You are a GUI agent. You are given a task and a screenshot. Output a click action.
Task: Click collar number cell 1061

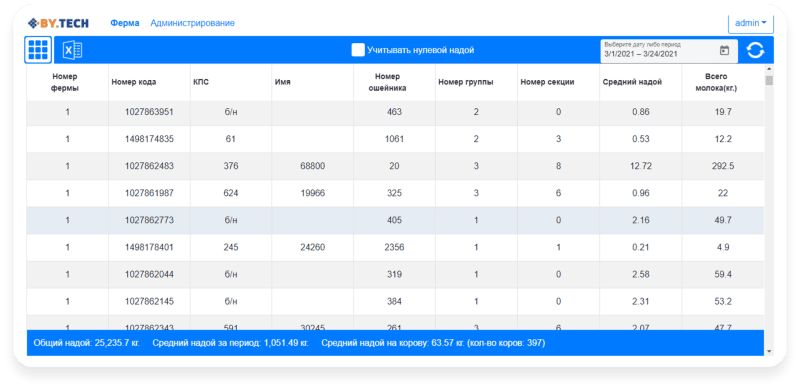(394, 139)
